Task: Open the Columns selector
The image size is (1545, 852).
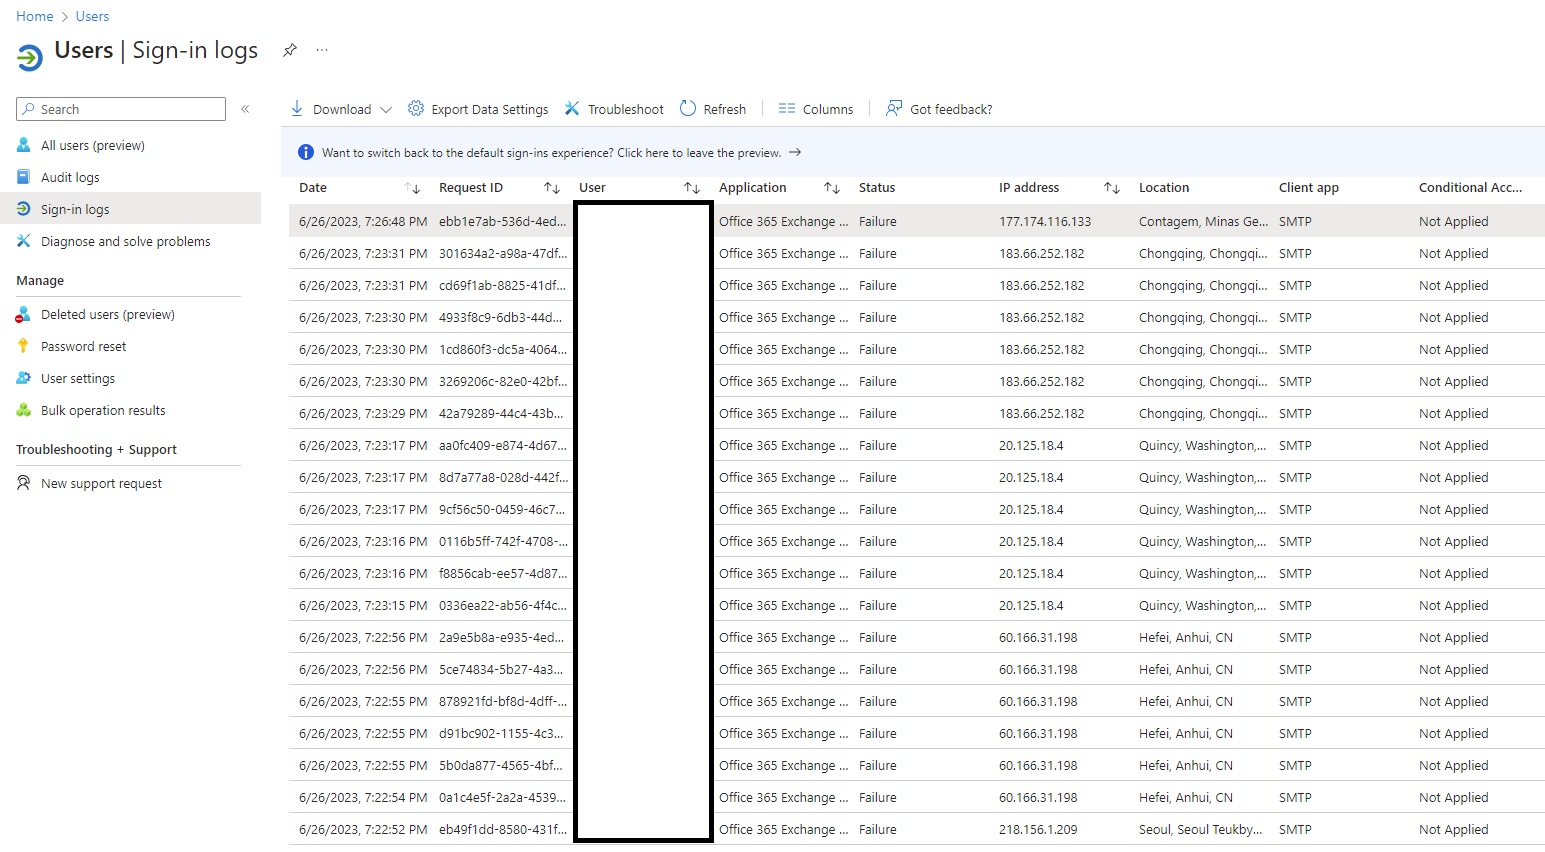Action: click(x=816, y=108)
